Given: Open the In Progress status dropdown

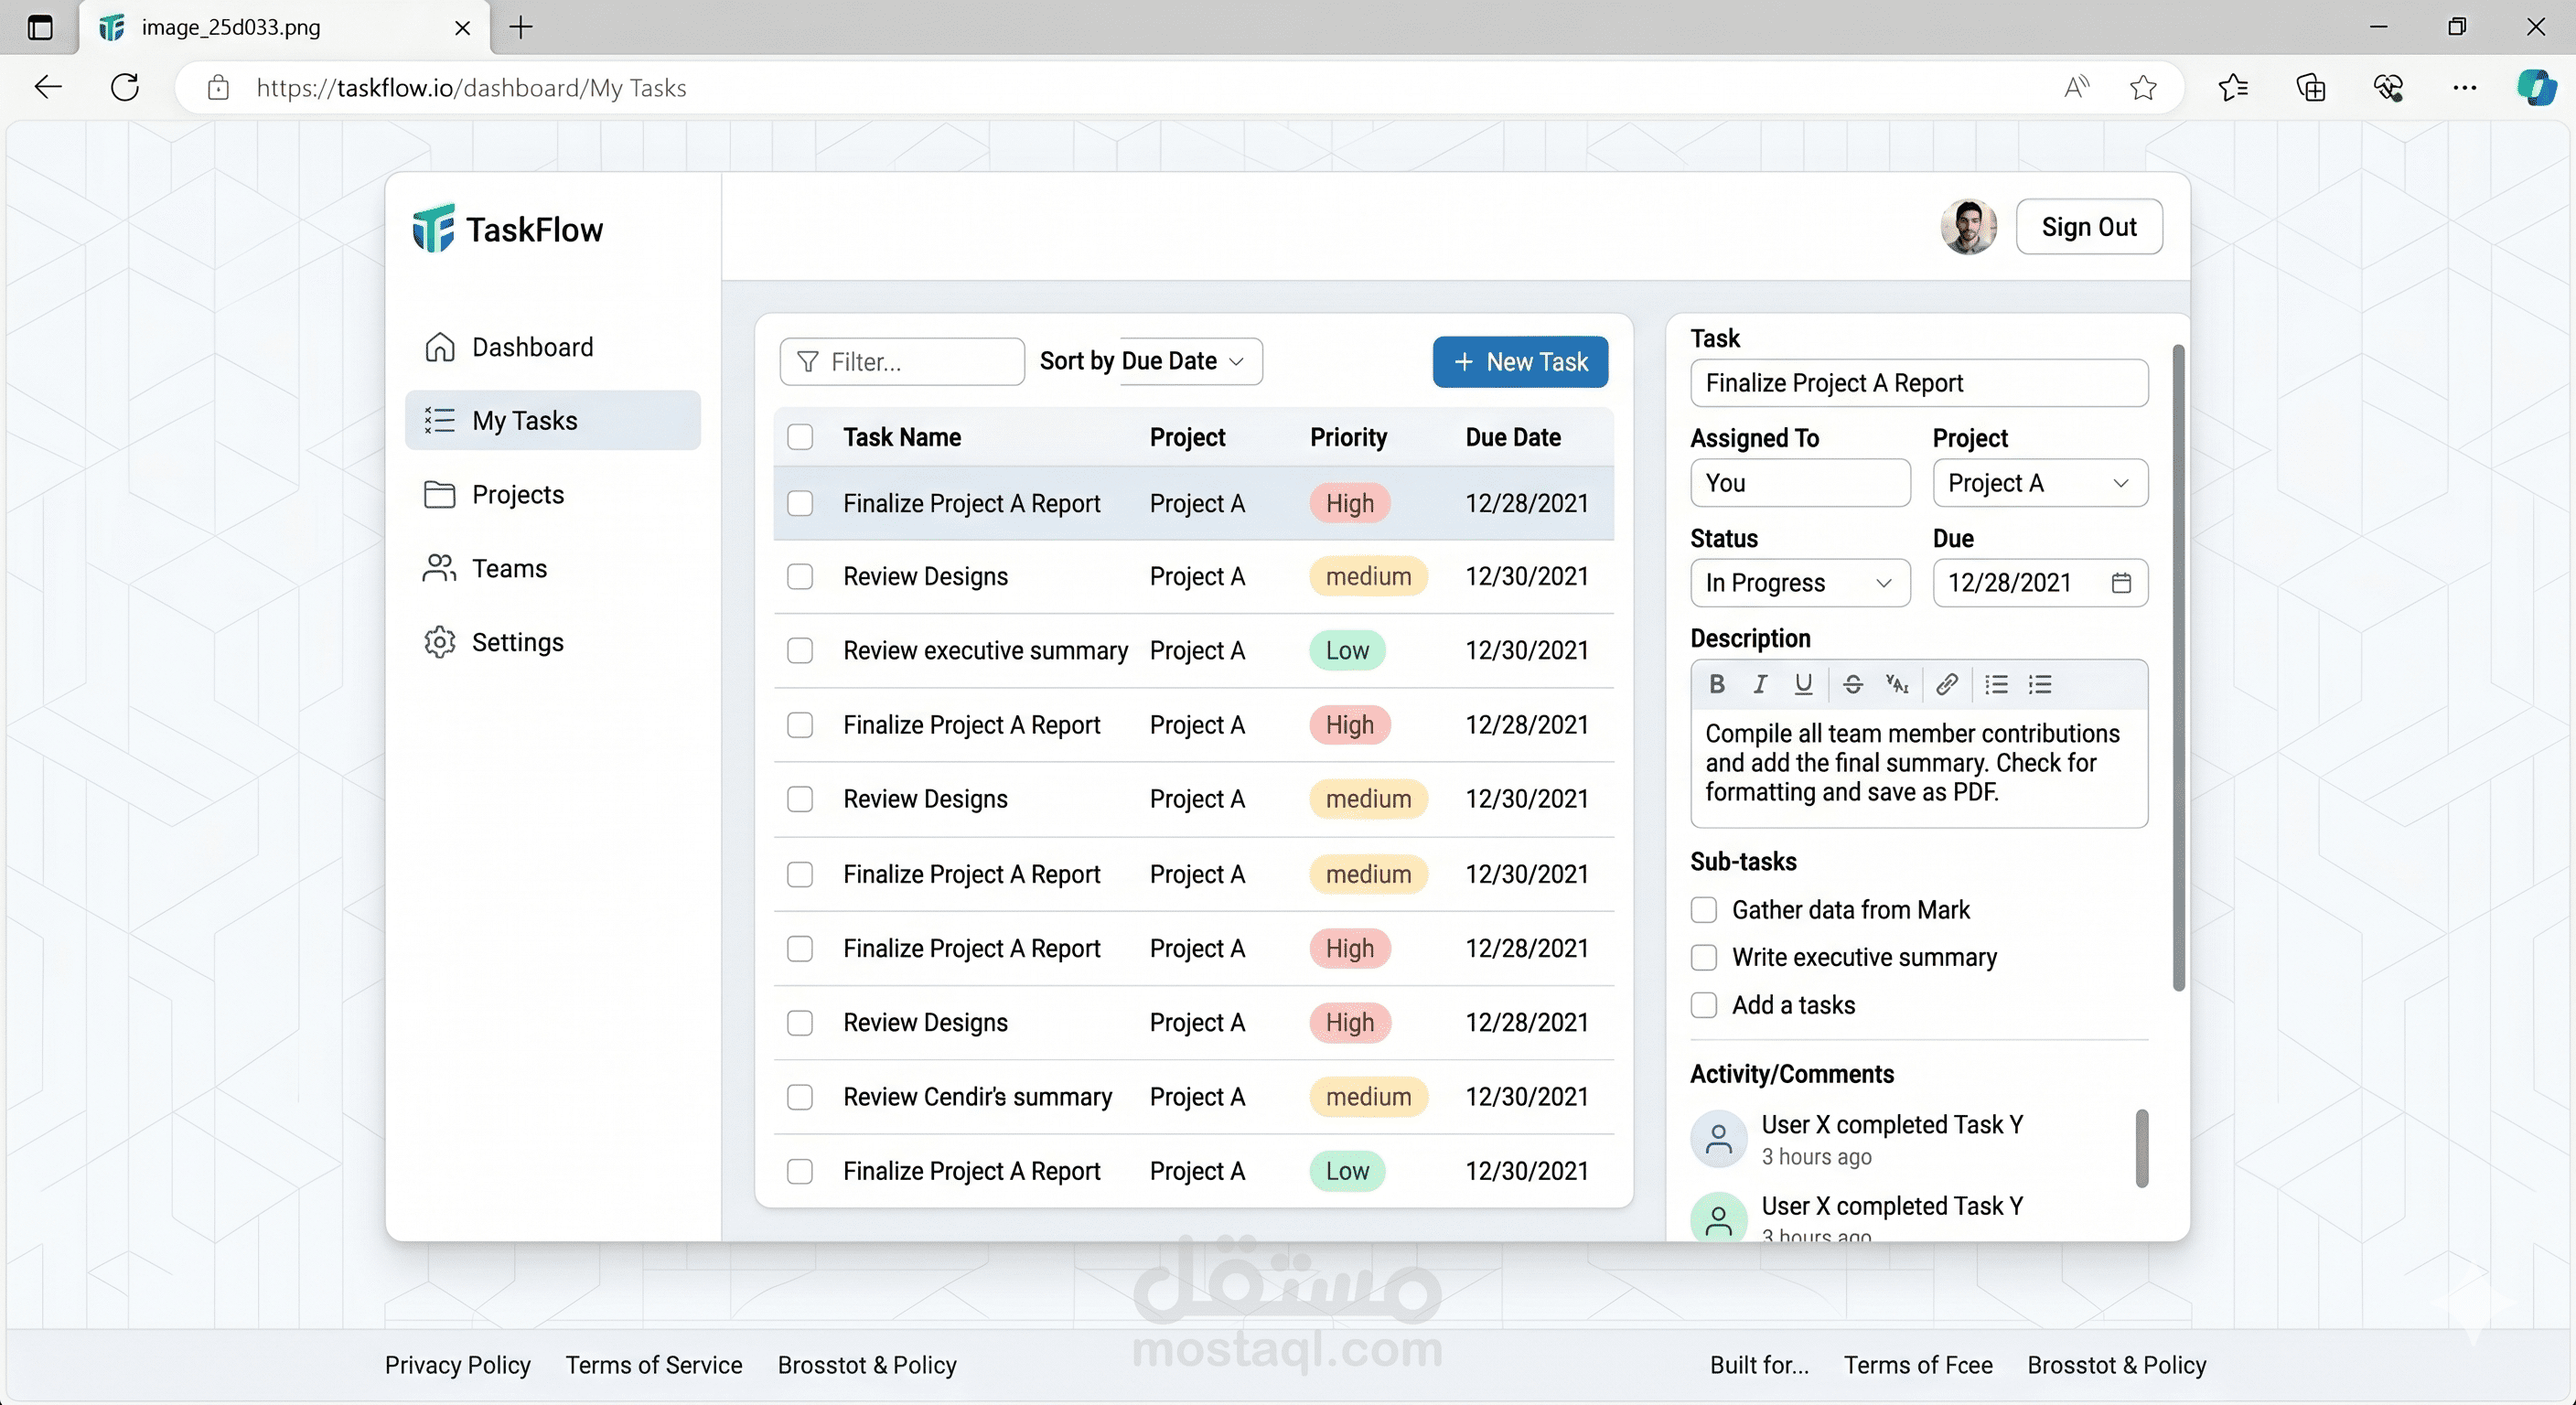Looking at the screenshot, I should point(1800,583).
